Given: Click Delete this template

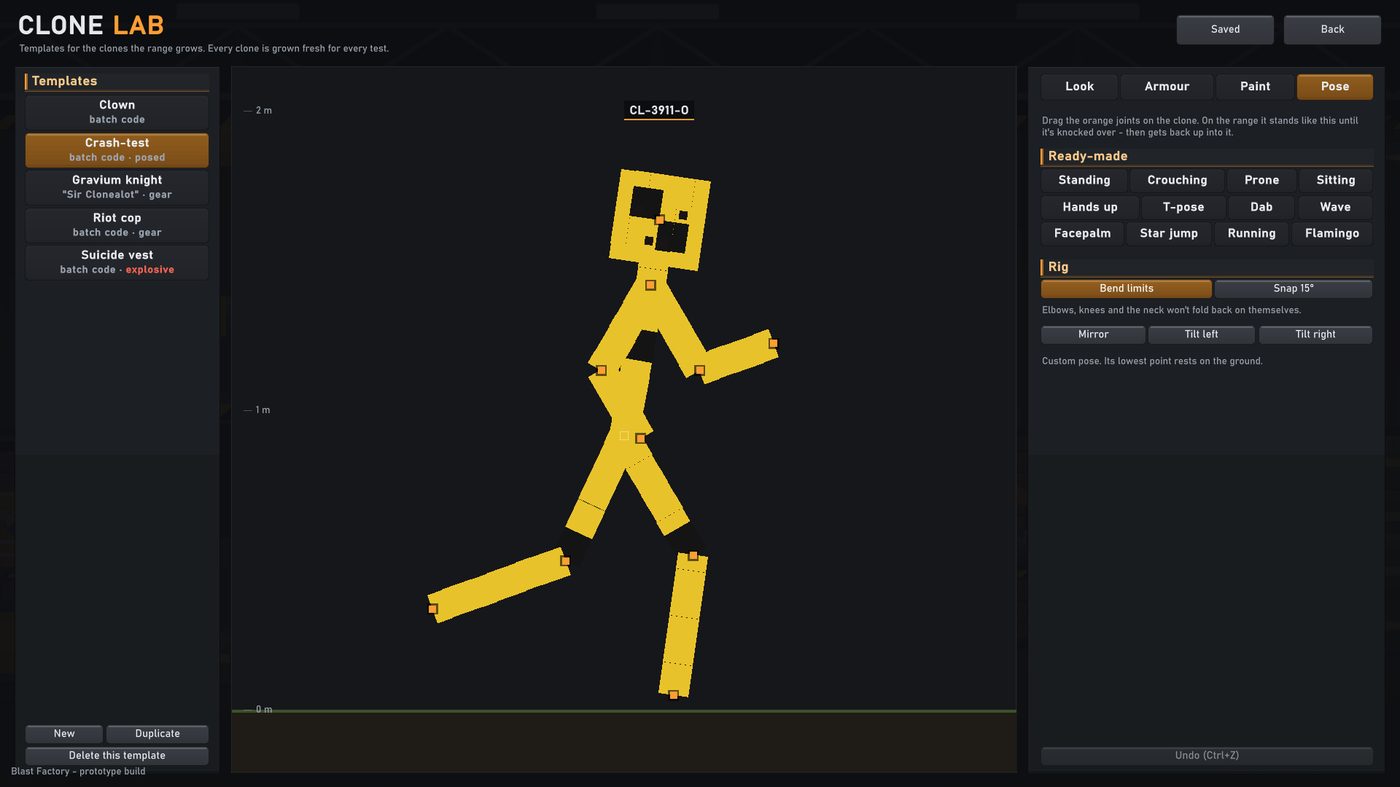Looking at the screenshot, I should (x=117, y=756).
